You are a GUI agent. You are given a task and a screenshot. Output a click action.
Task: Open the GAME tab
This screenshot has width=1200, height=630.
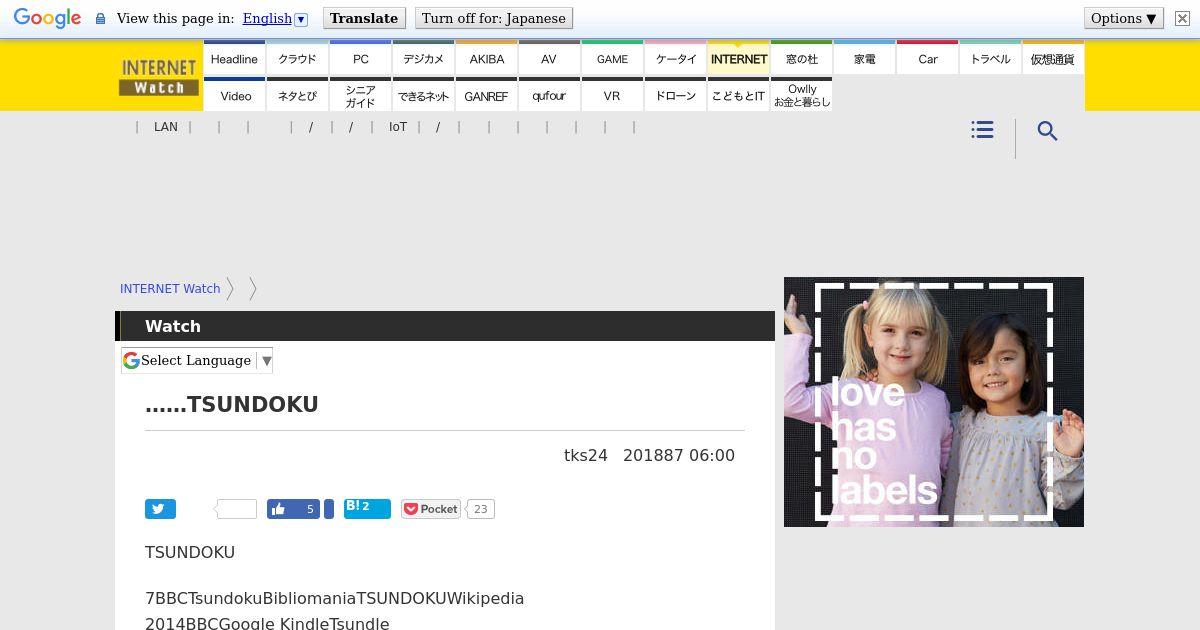click(612, 58)
